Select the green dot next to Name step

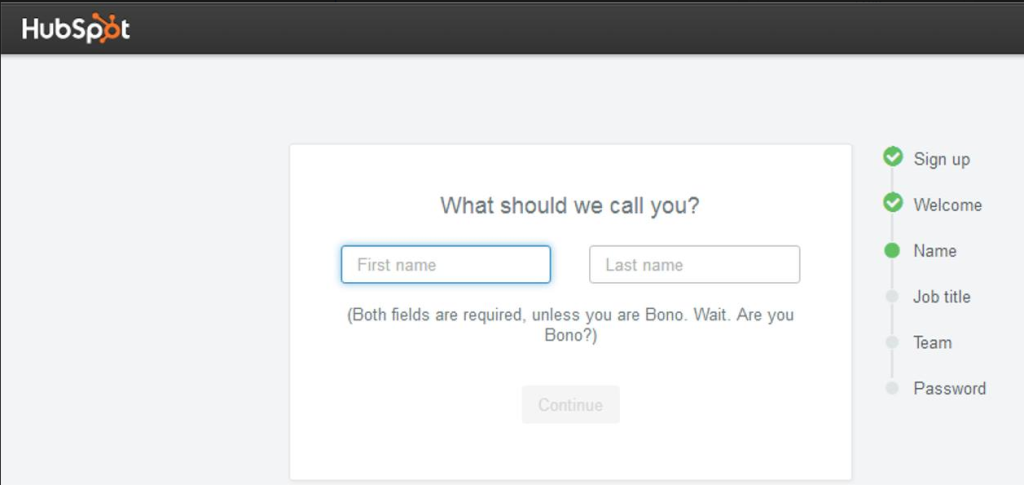click(x=892, y=251)
